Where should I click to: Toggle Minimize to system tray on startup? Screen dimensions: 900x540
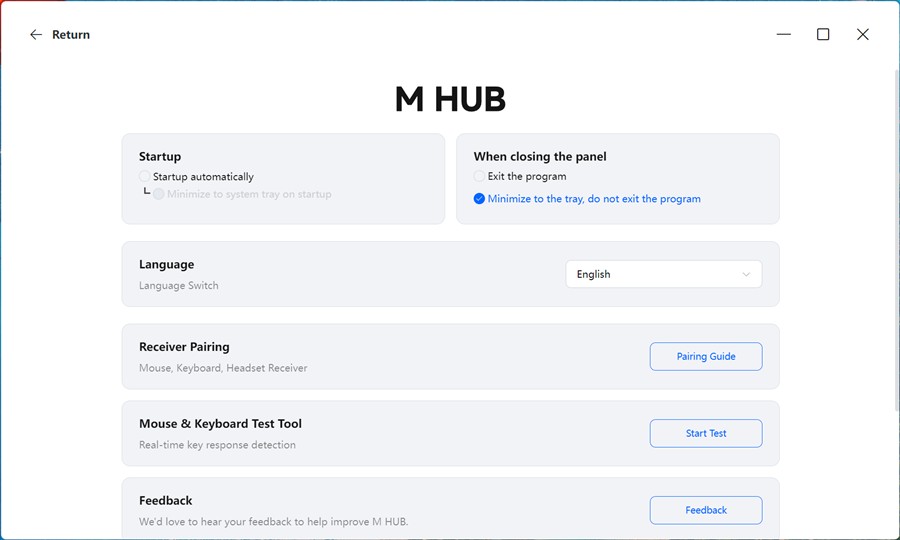point(159,194)
